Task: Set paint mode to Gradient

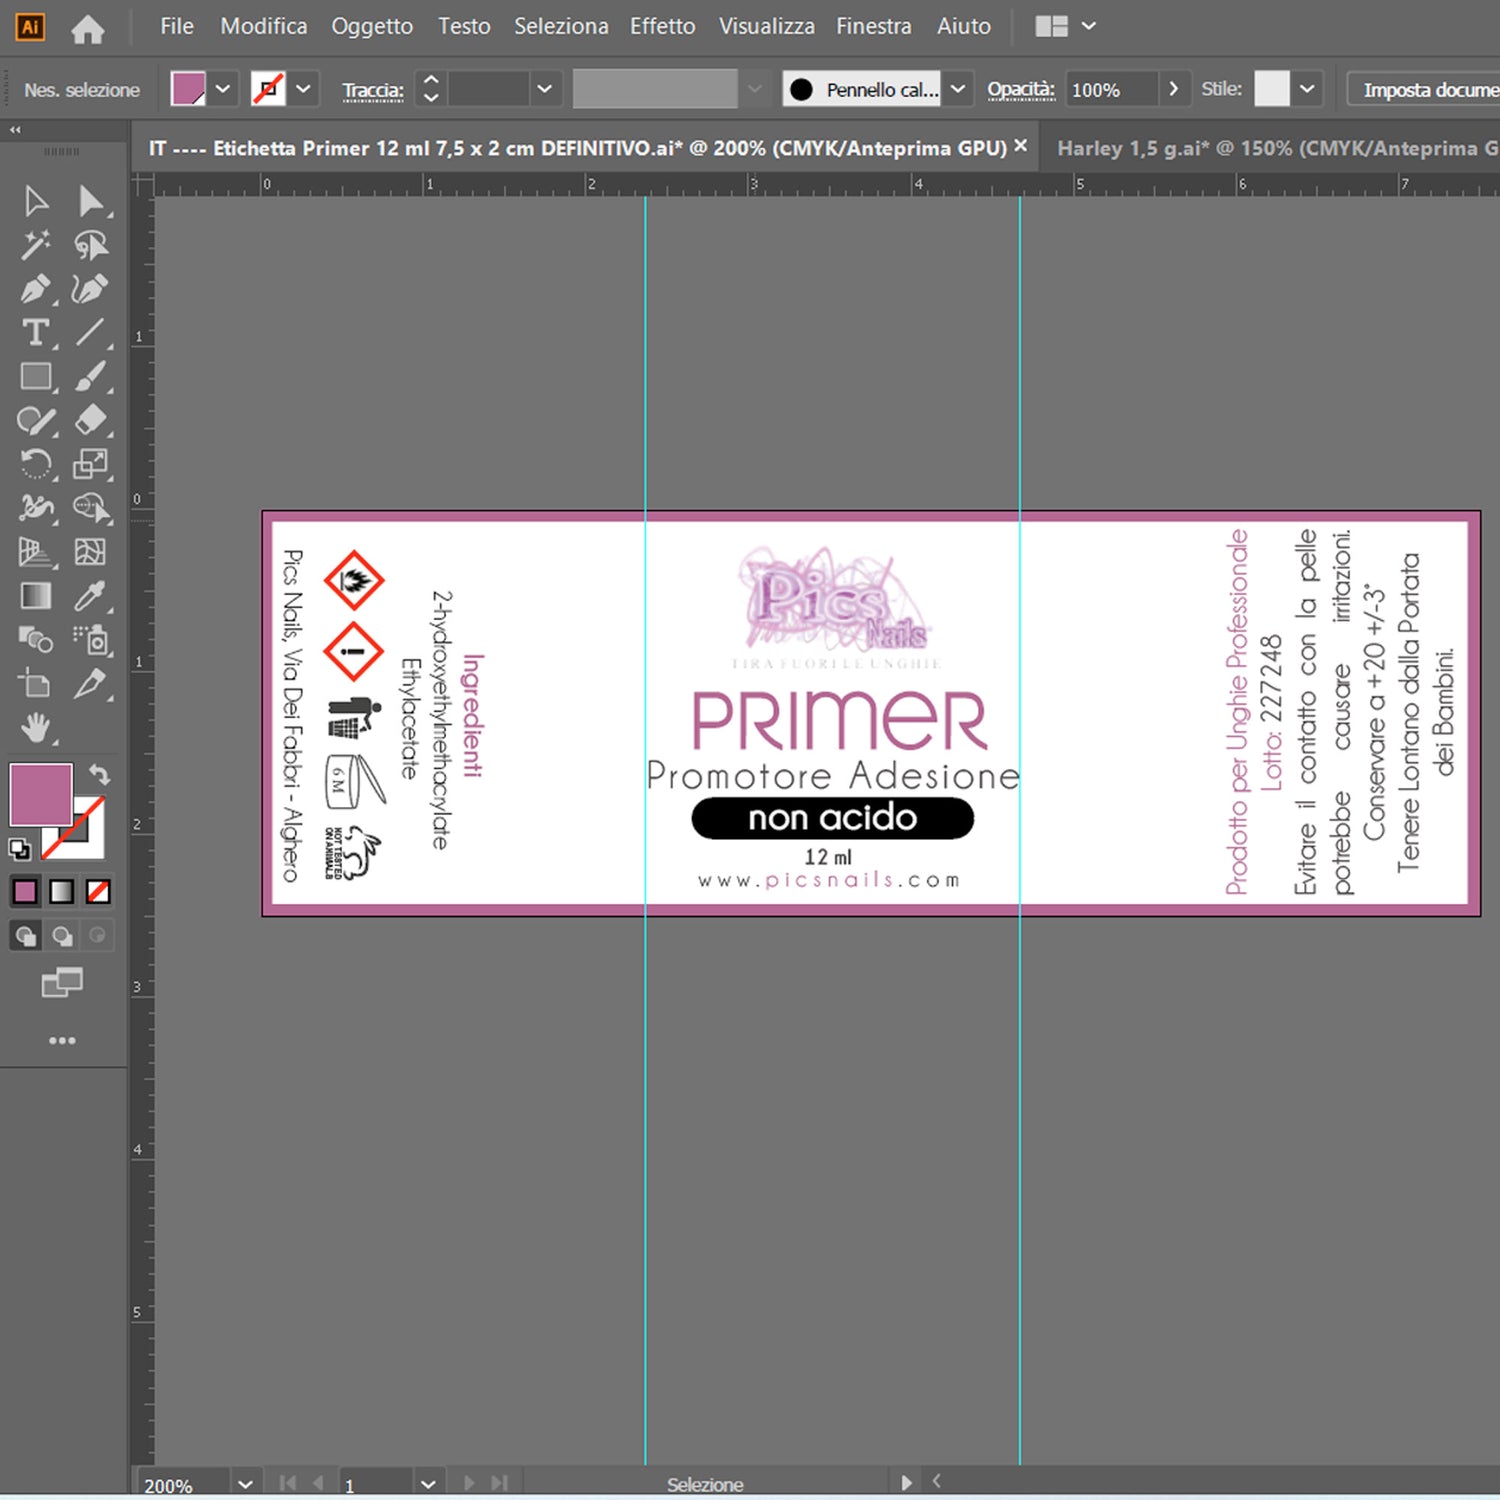Action: (62, 891)
